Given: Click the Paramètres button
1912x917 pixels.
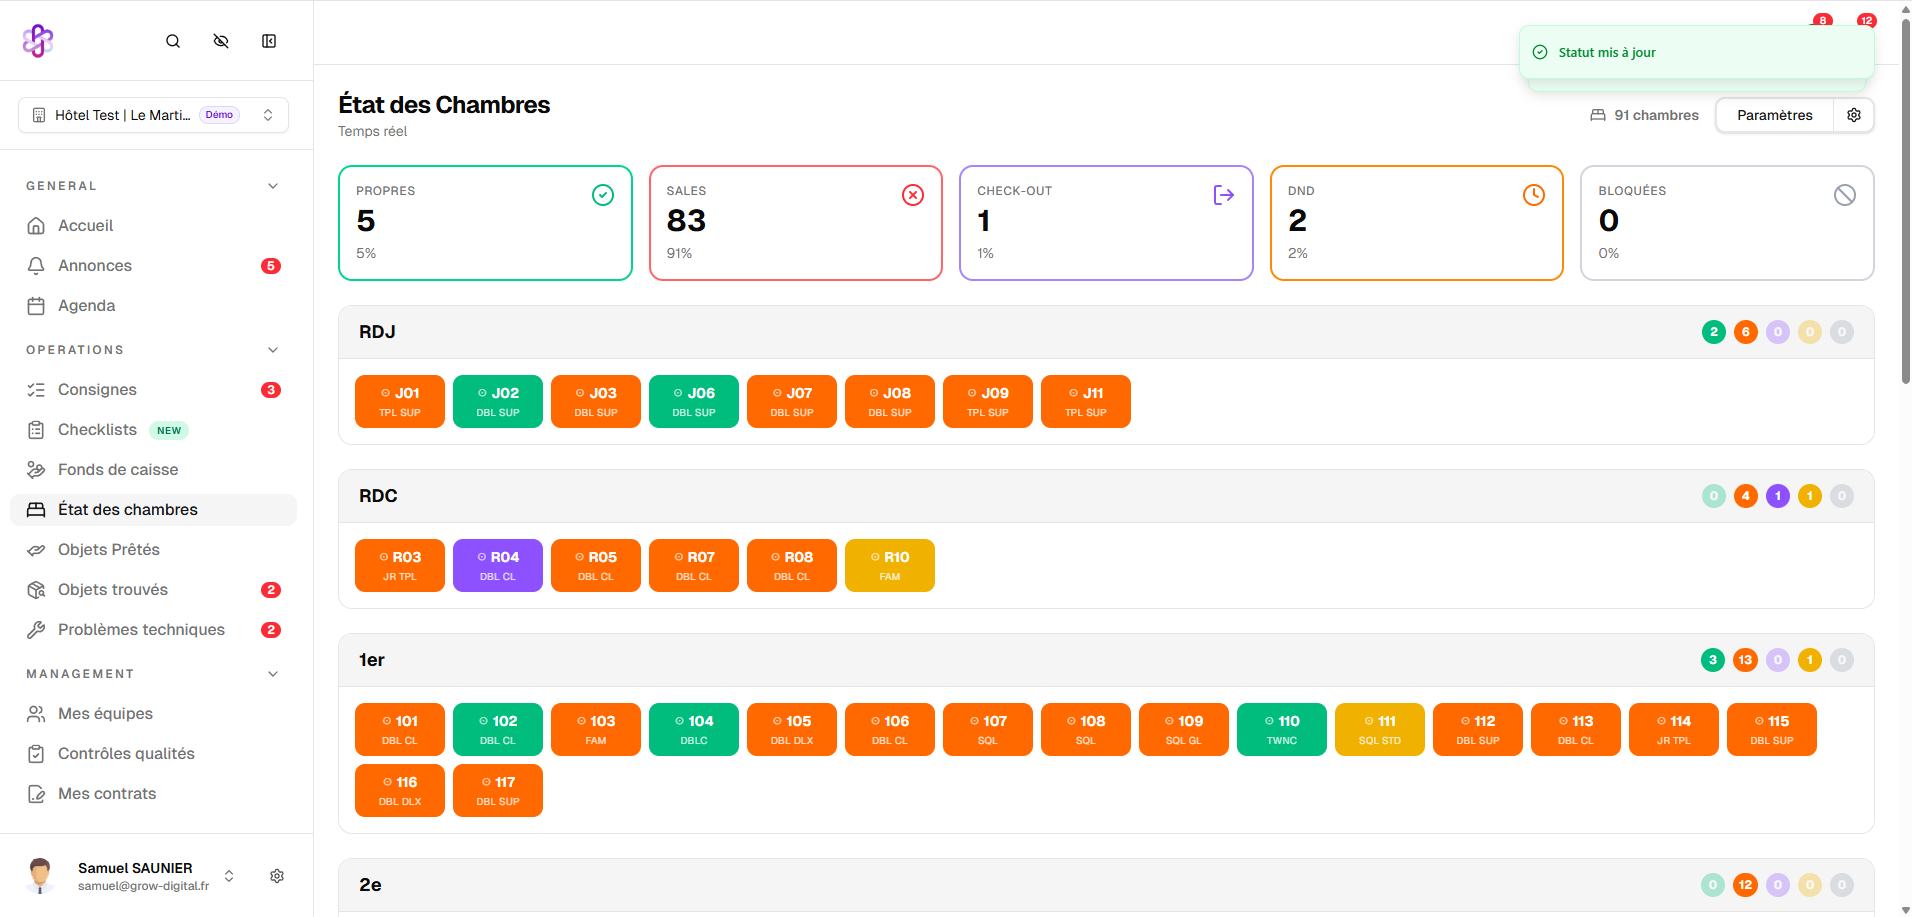Looking at the screenshot, I should click(x=1774, y=115).
